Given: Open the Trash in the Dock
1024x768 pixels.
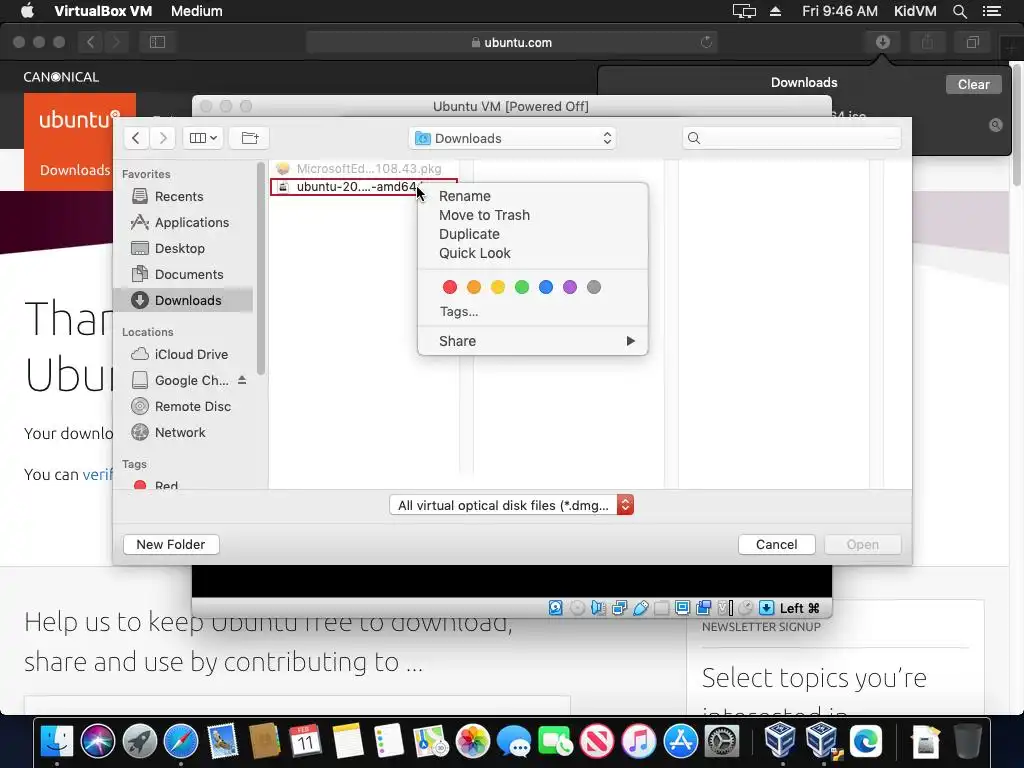Looking at the screenshot, I should click(968, 741).
